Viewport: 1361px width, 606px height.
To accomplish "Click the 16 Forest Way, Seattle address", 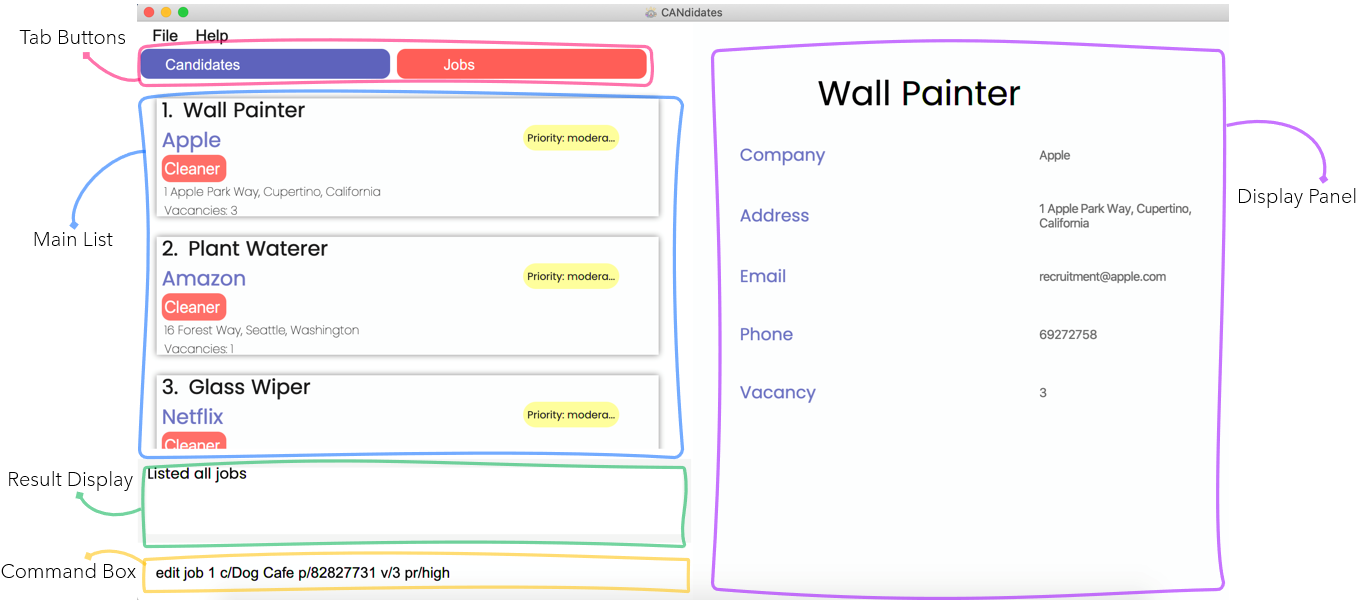I will click(261, 330).
